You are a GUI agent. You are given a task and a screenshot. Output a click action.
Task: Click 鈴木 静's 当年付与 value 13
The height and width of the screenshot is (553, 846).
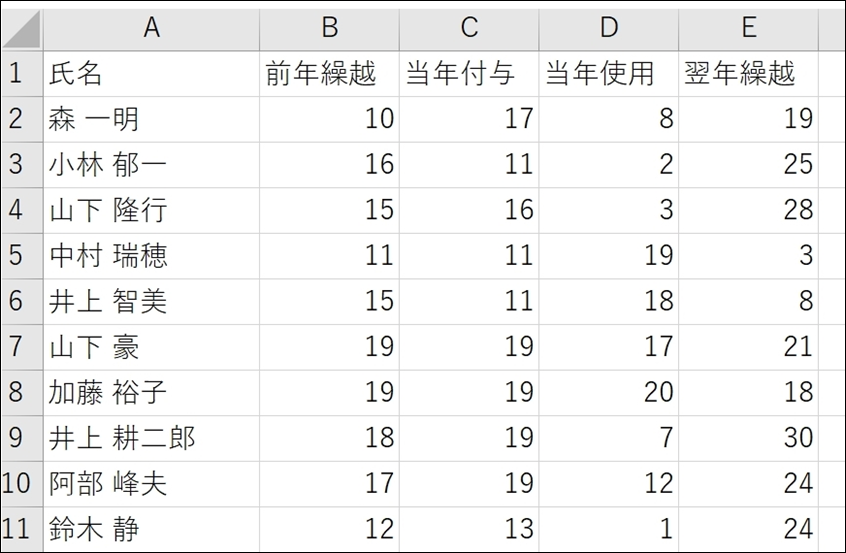pyautogui.click(x=469, y=528)
